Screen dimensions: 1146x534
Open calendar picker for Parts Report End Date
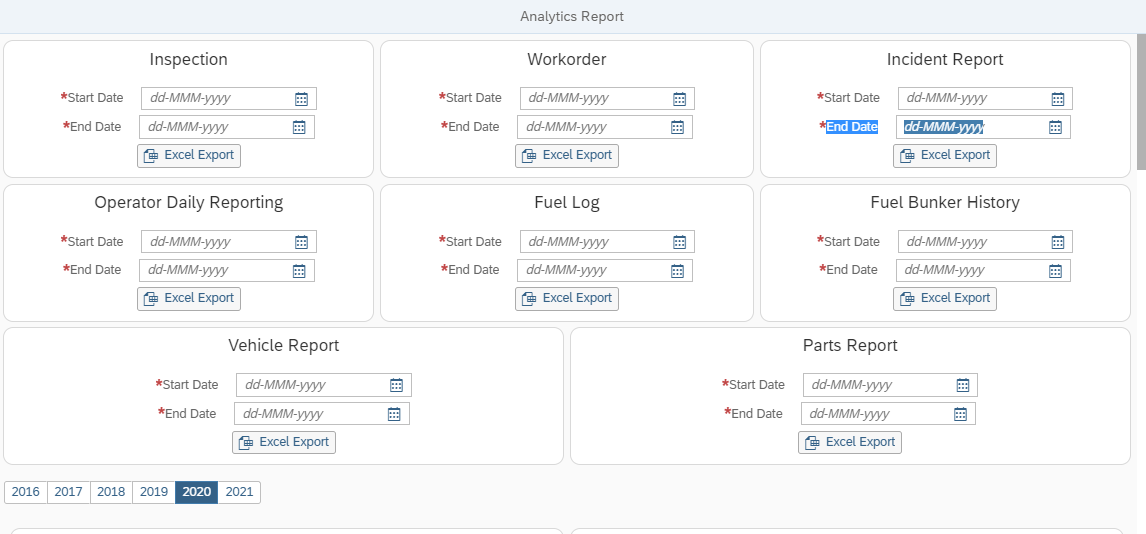[960, 413]
